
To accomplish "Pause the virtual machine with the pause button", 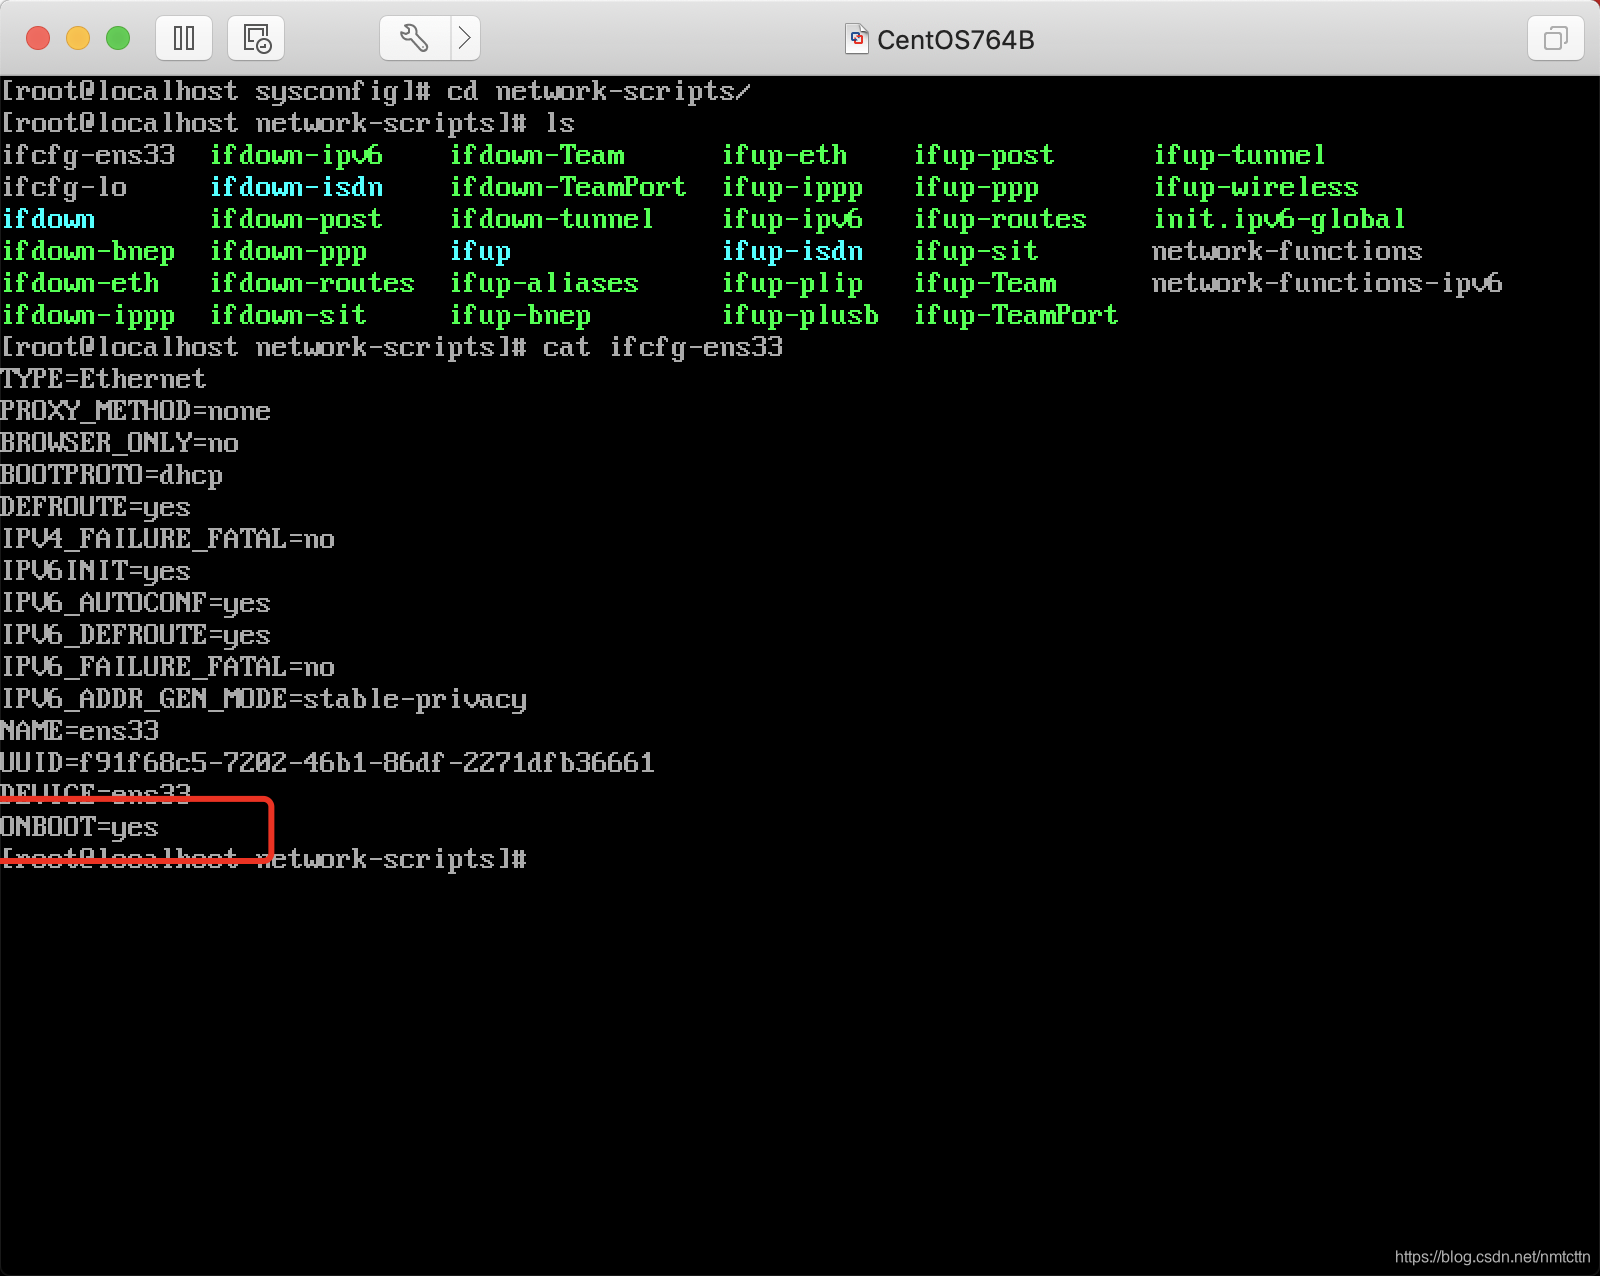I will coord(184,39).
